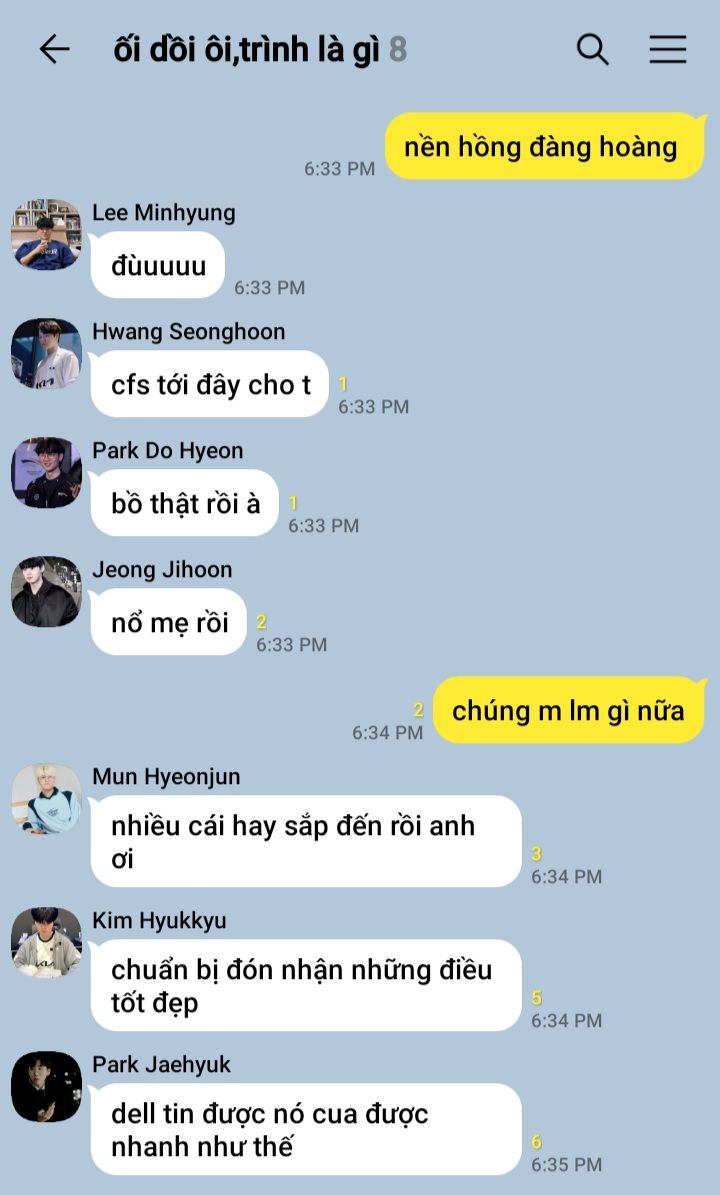
Task: Tap Kim Hyukkyu's avatar
Action: tap(46, 942)
